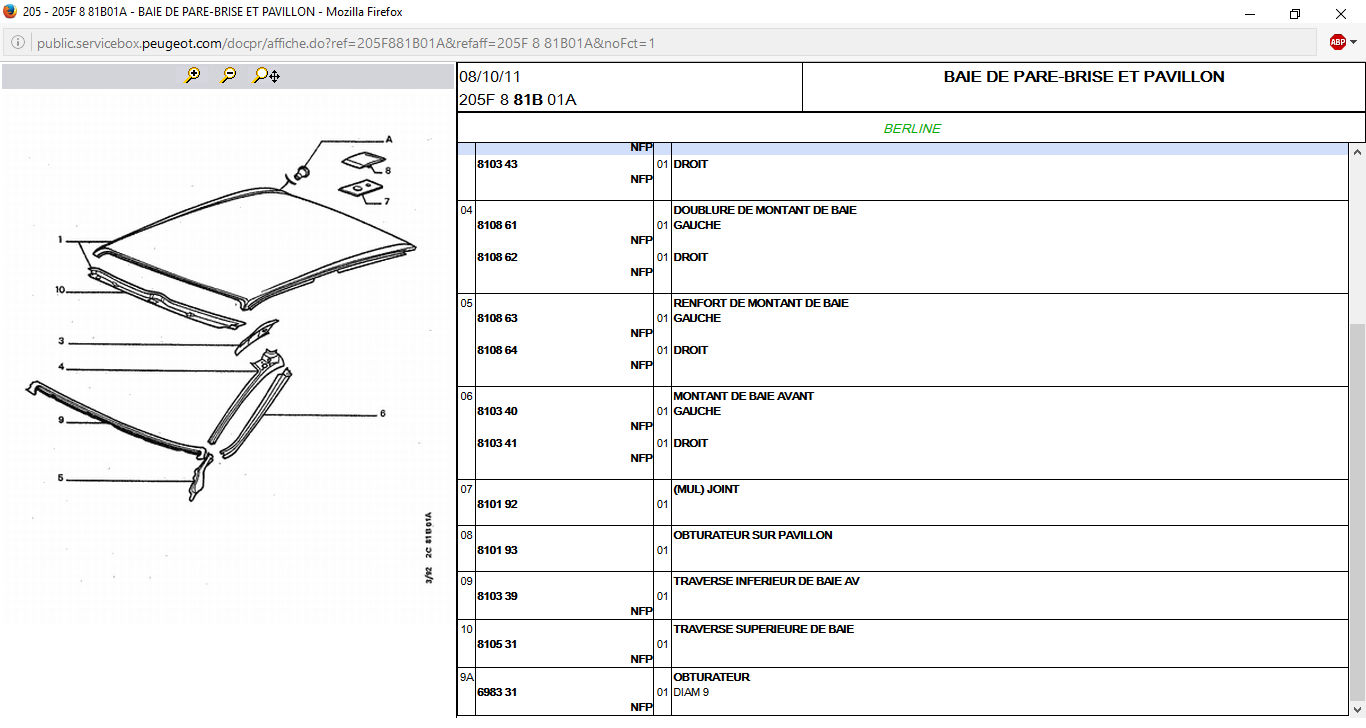Click the Firefox logo in title bar
The height and width of the screenshot is (728, 1366).
tap(10, 12)
